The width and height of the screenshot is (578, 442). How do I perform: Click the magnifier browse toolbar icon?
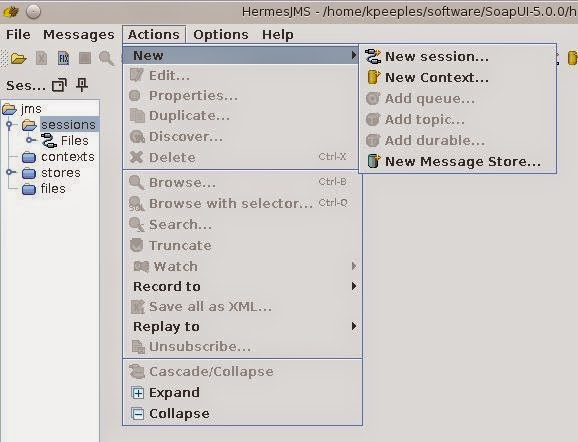[x=106, y=58]
